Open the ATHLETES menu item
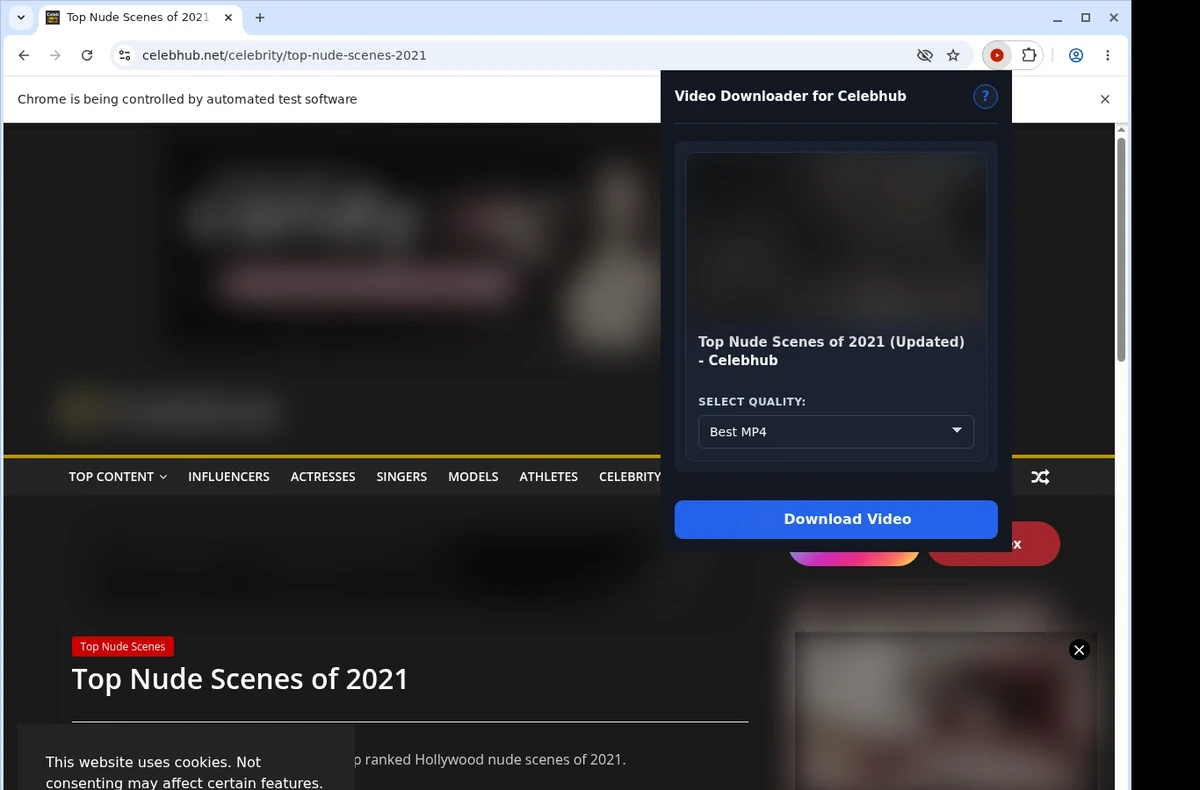The image size is (1200, 790). tap(549, 477)
